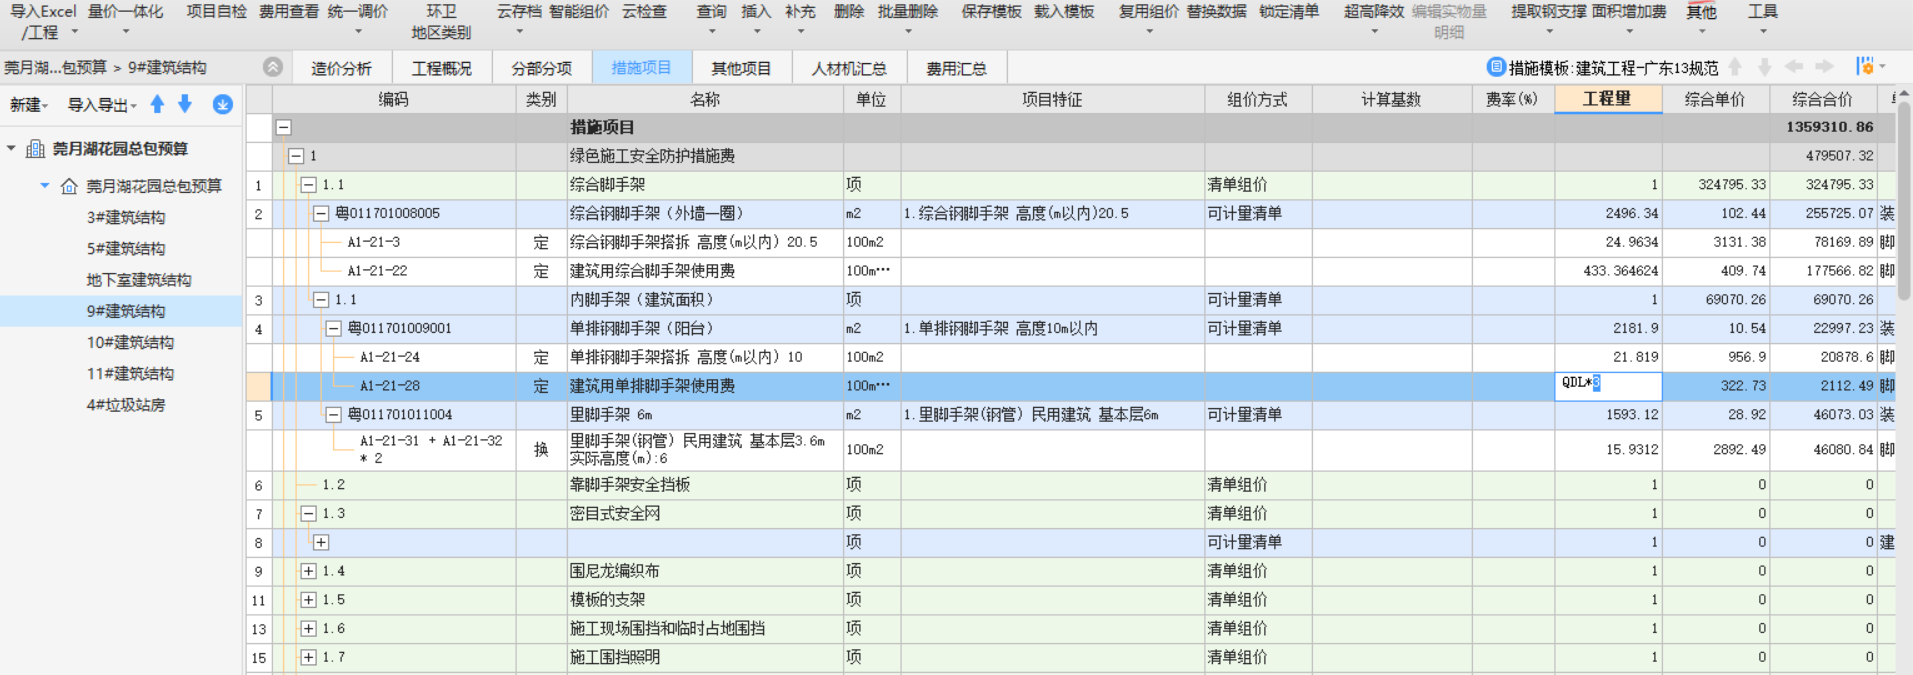Run 项目自检 self-check

click(216, 12)
